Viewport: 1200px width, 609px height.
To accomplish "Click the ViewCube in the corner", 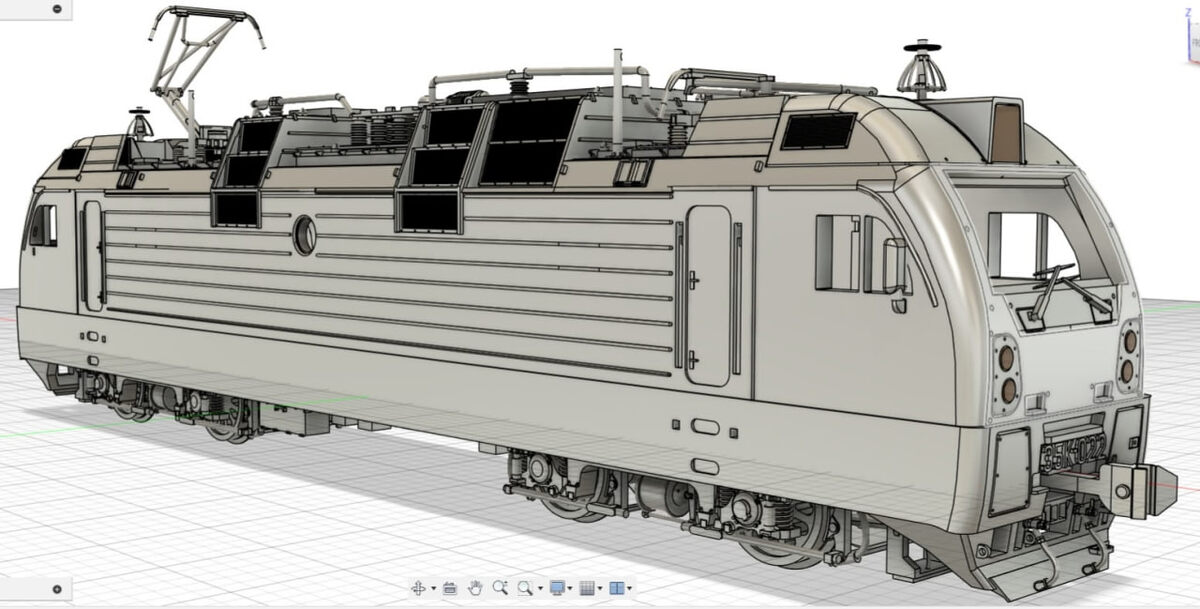I will tap(1192, 40).
